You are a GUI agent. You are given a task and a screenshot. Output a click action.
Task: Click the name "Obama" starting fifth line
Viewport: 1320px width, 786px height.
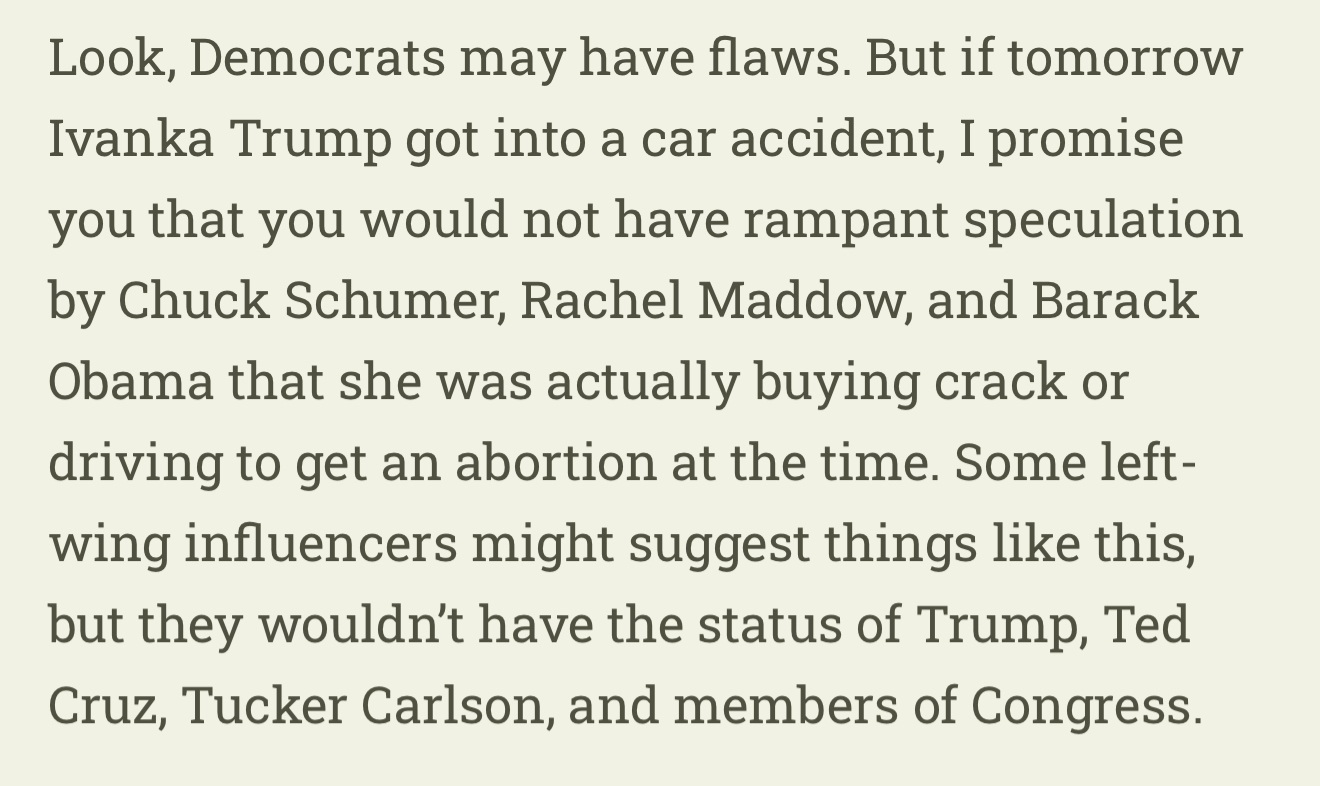(x=131, y=381)
